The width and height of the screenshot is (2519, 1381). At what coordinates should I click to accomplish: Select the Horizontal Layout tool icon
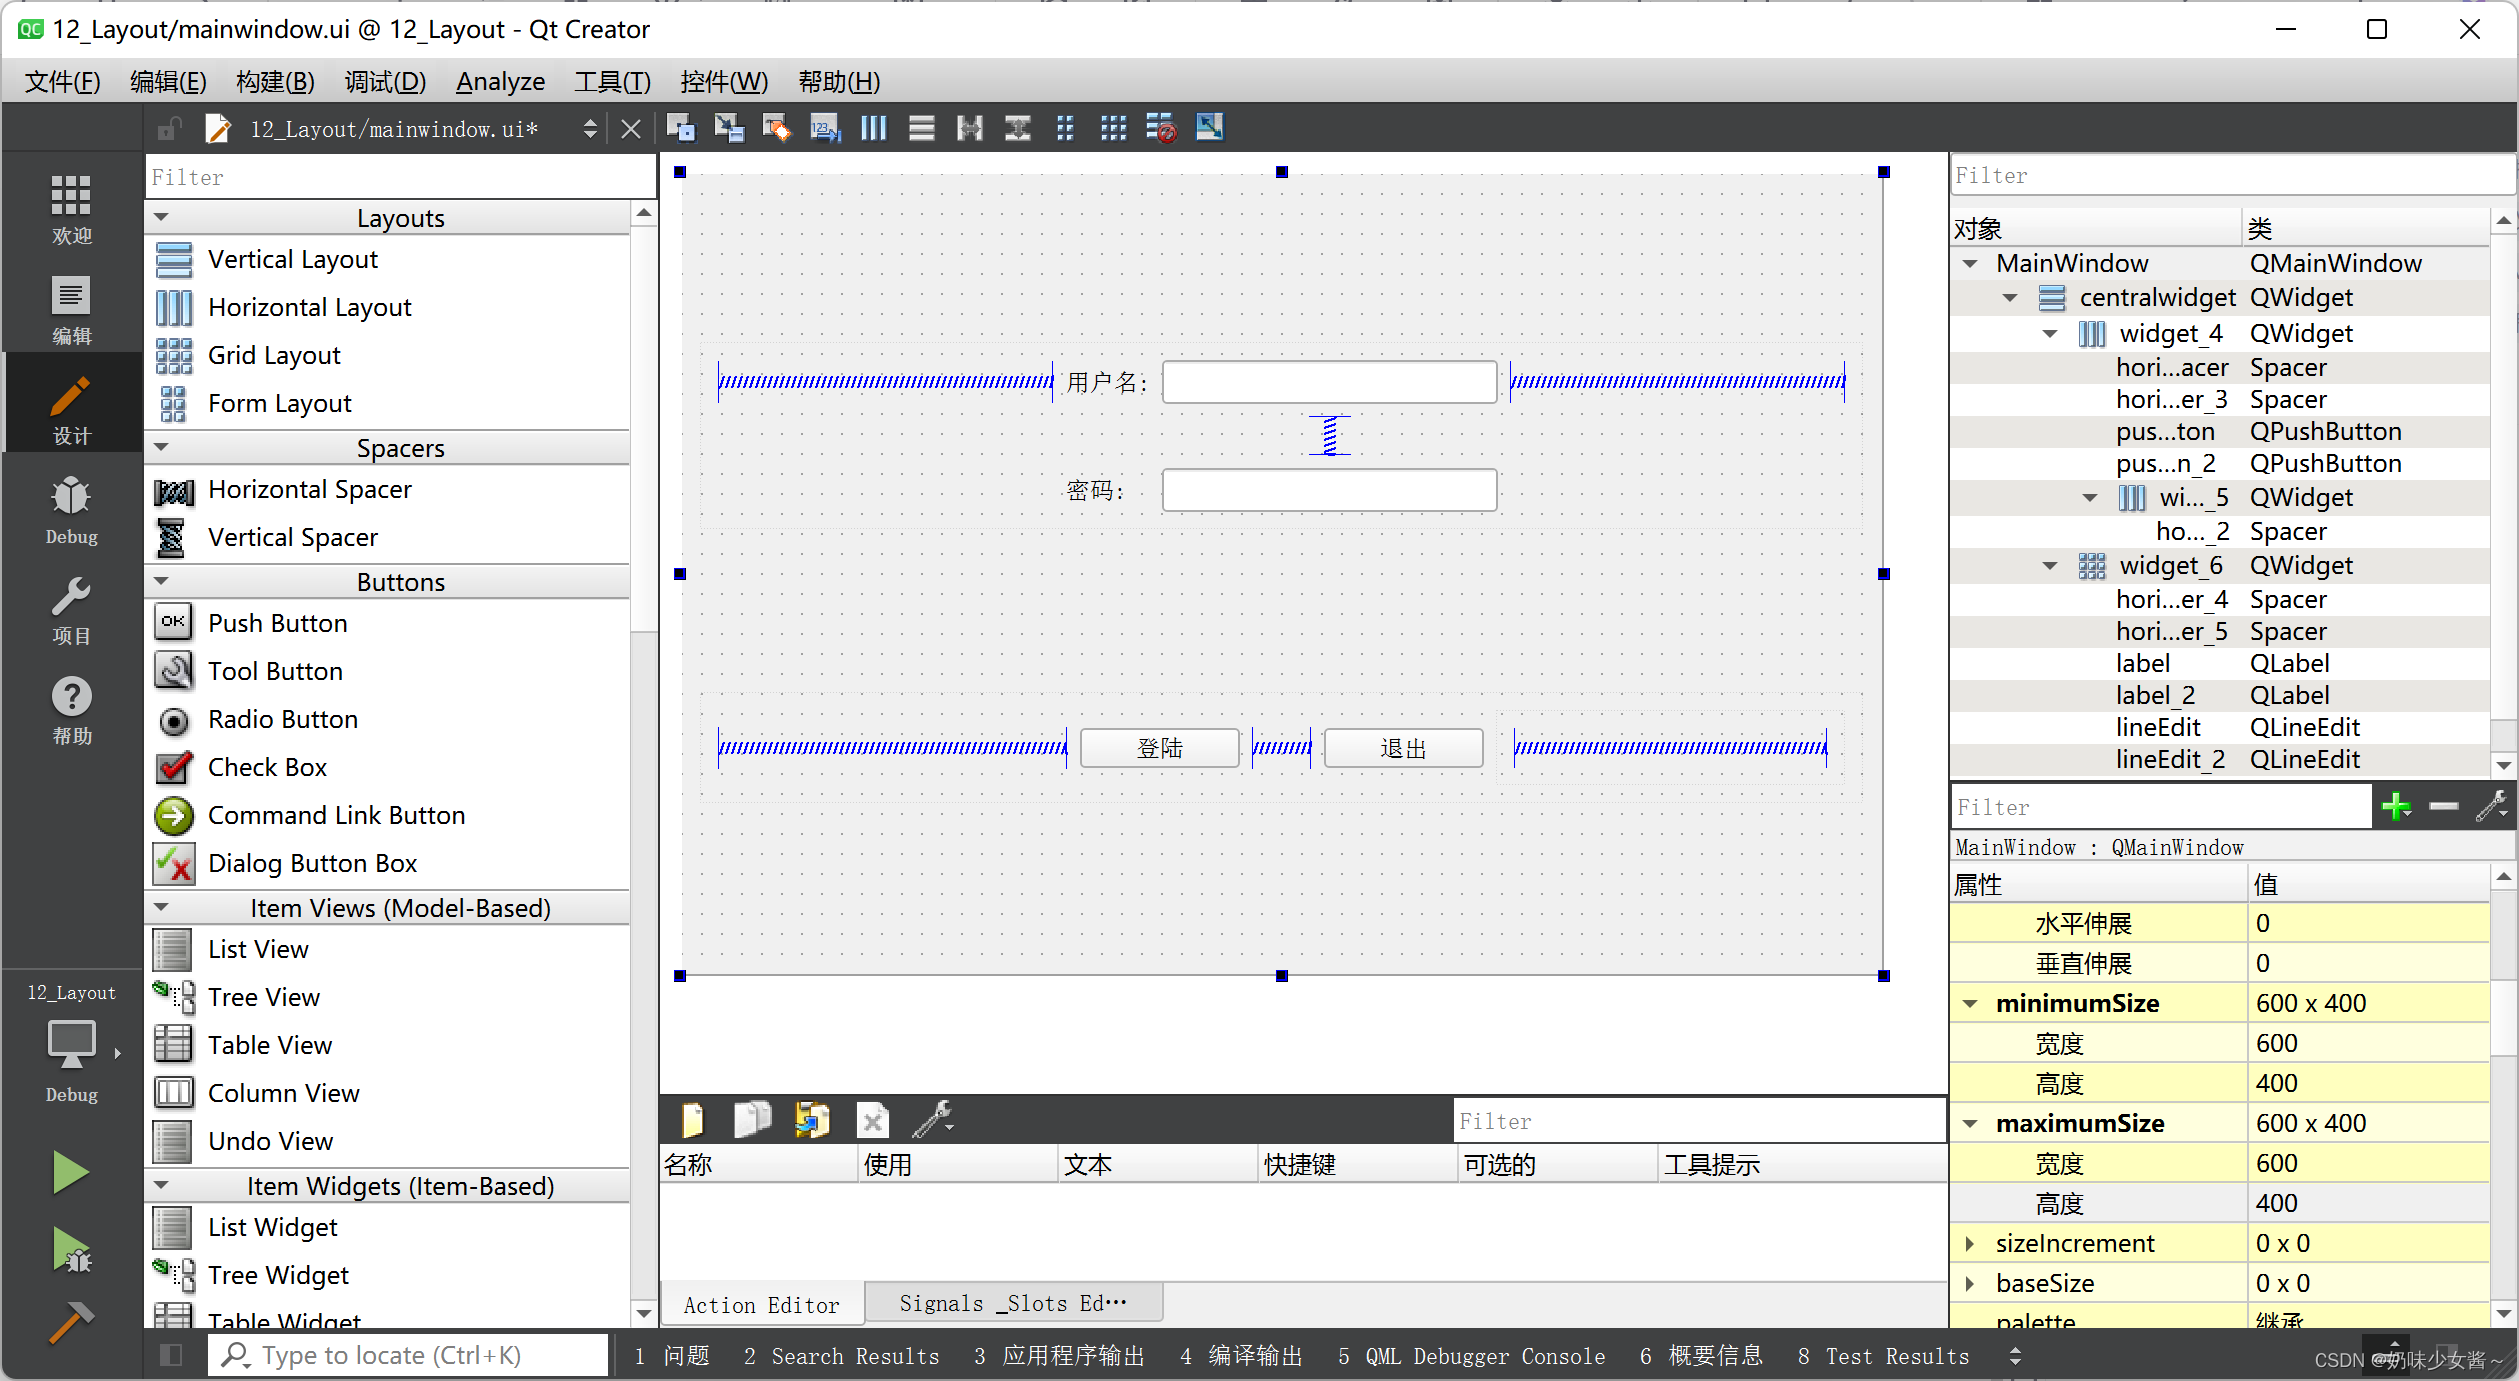coord(177,306)
